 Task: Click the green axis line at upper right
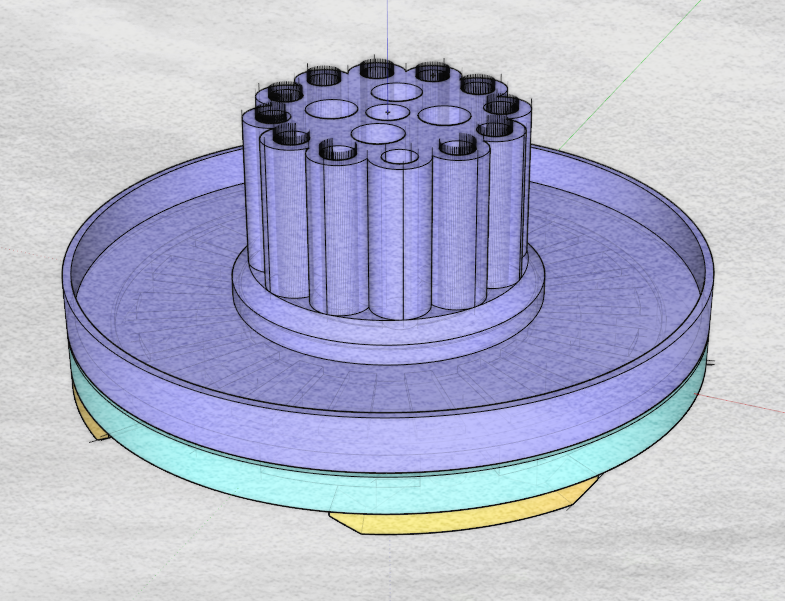coord(632,74)
